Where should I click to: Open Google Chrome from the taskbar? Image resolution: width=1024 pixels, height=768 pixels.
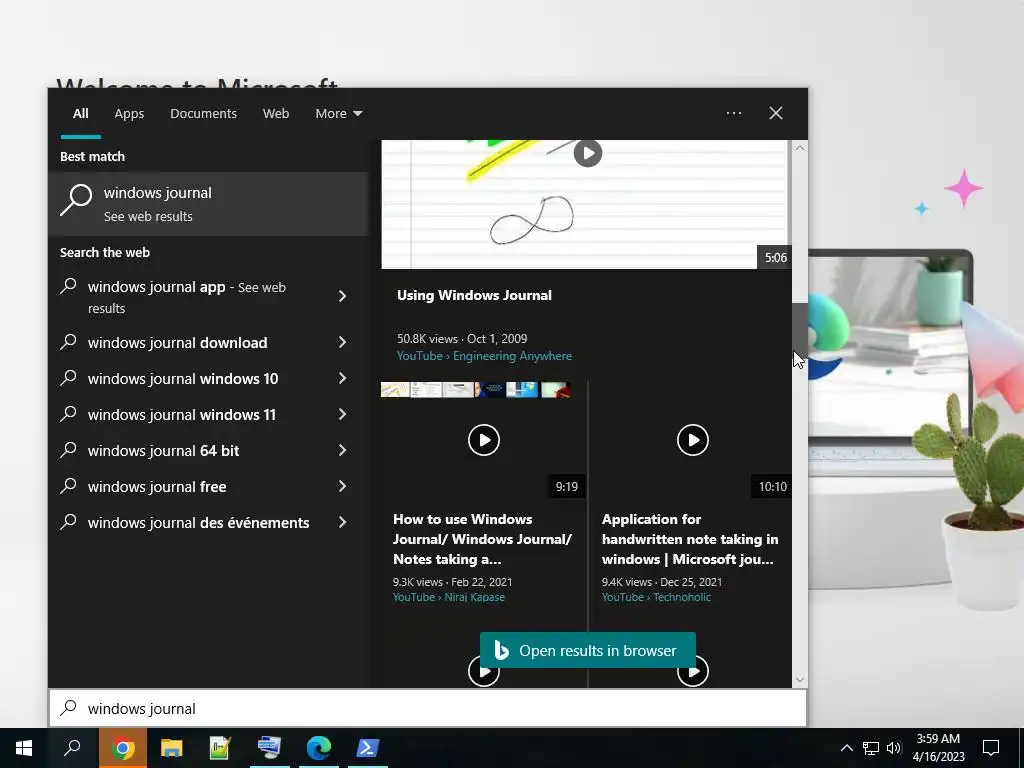123,748
